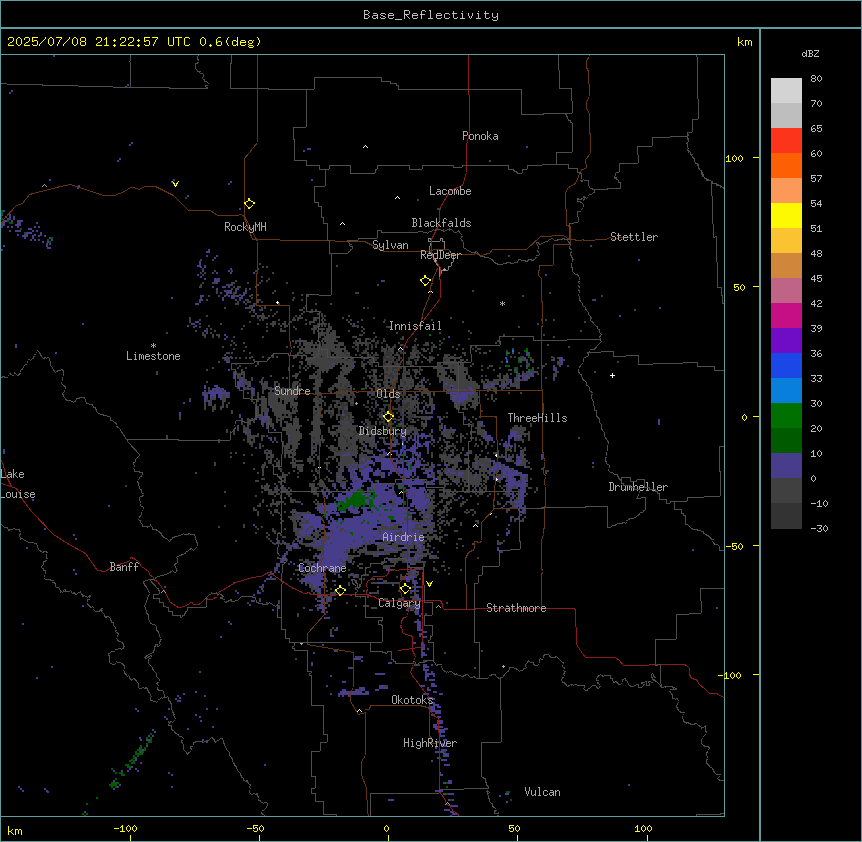Select the RedDeer city label
Viewport: 862px width, 842px height.
(x=440, y=255)
